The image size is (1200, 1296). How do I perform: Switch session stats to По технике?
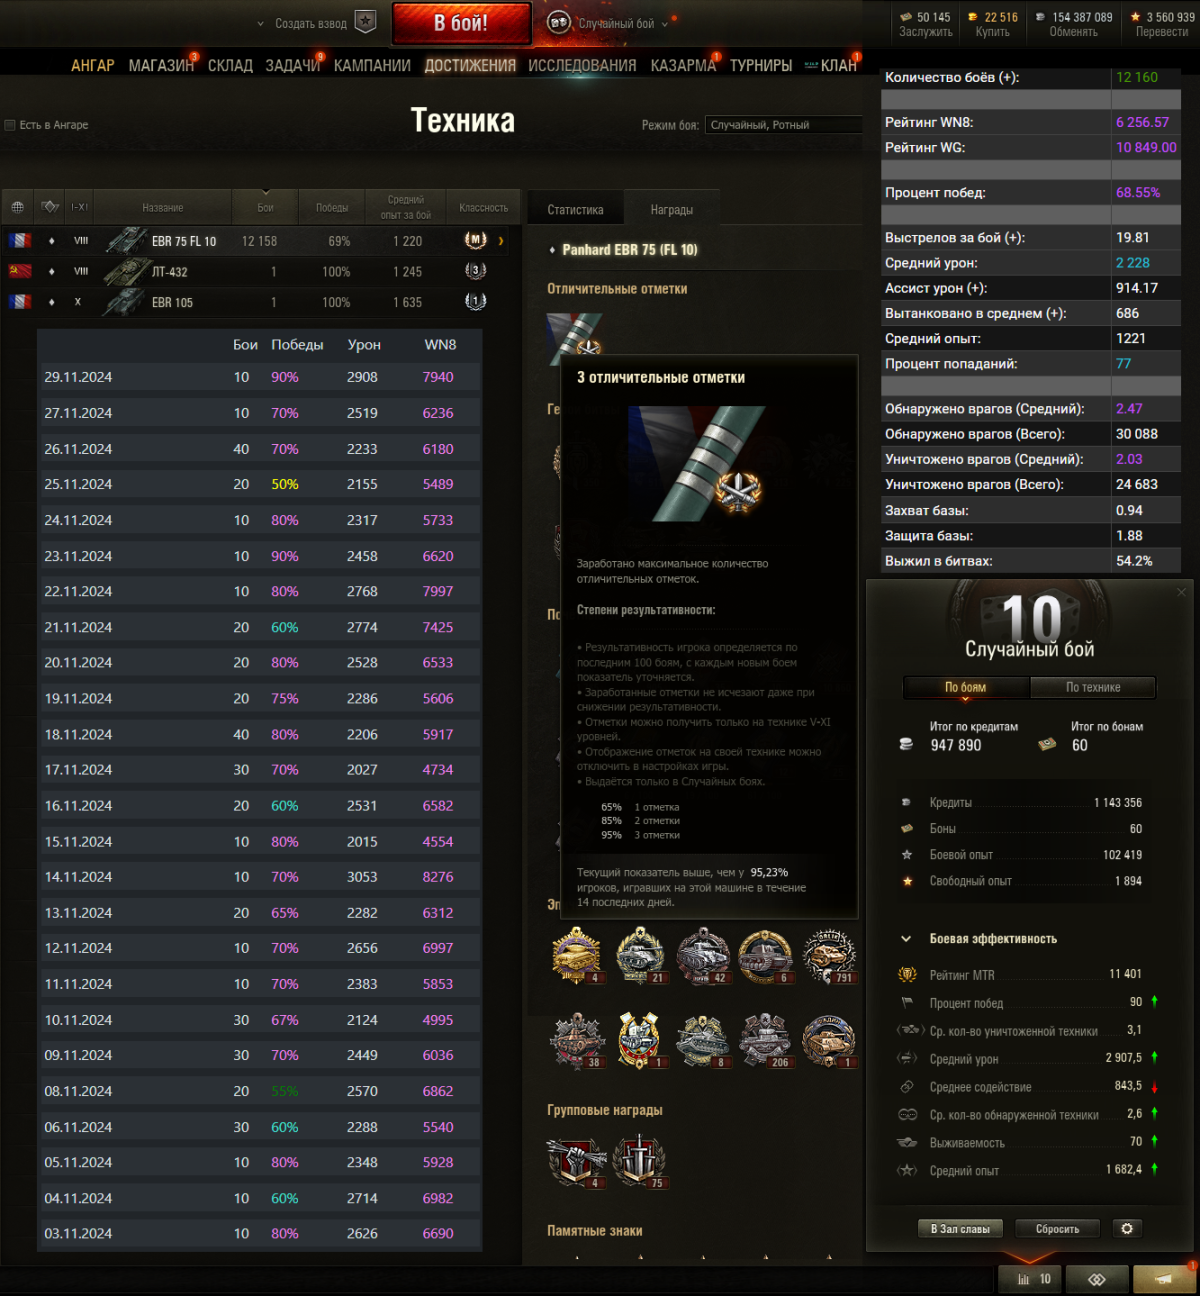pyautogui.click(x=1093, y=687)
